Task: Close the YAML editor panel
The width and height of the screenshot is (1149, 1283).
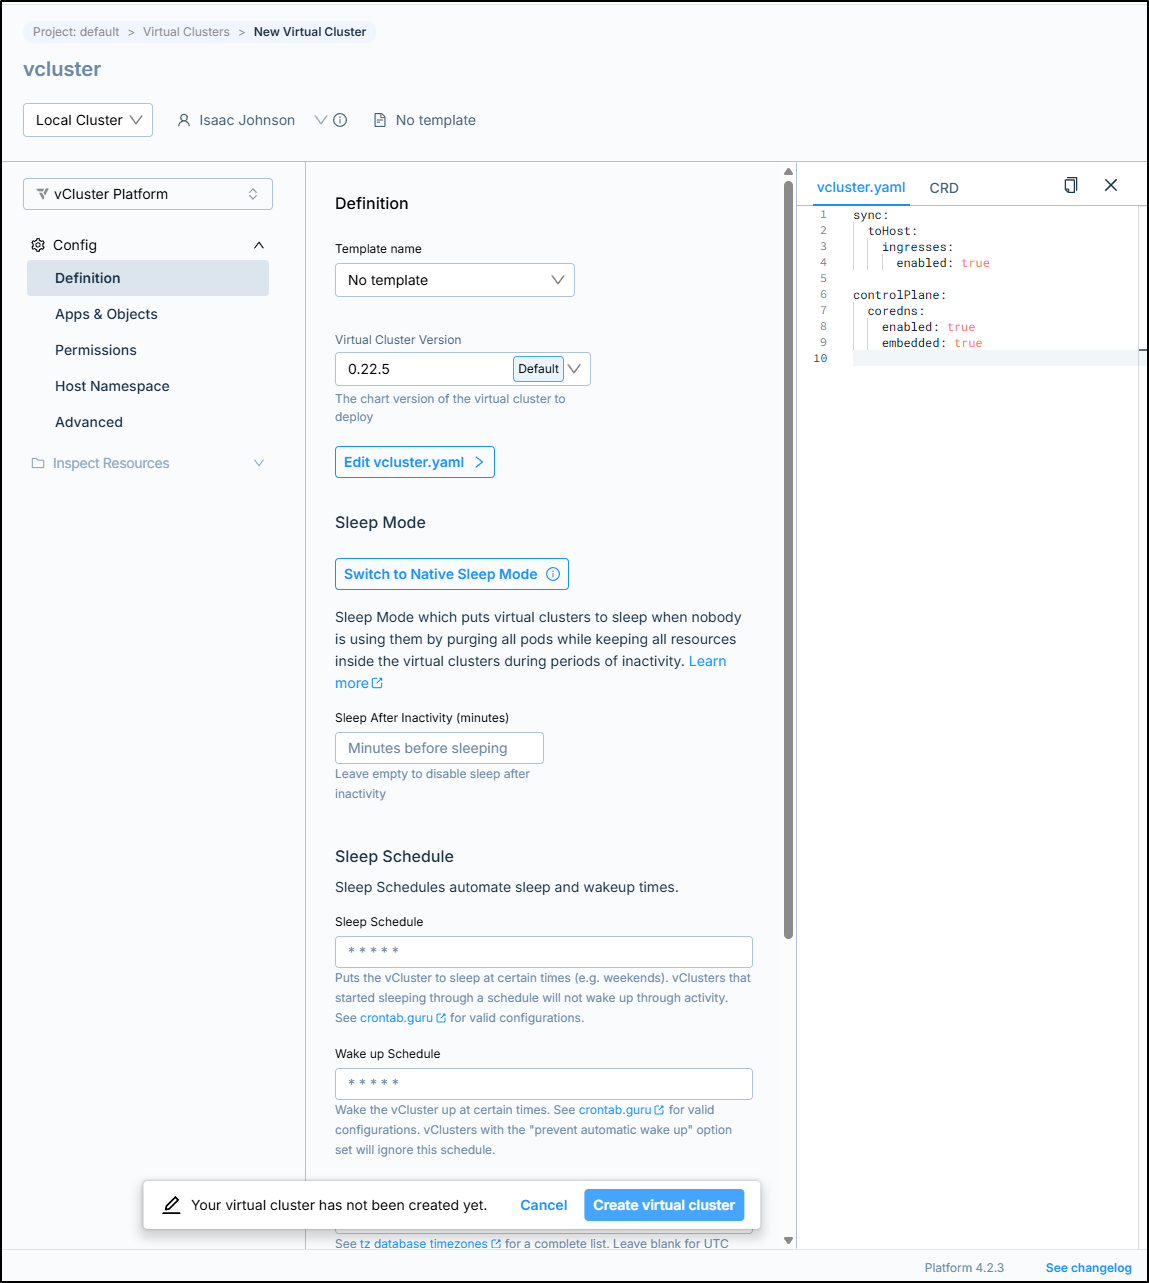Action: click(x=1111, y=185)
